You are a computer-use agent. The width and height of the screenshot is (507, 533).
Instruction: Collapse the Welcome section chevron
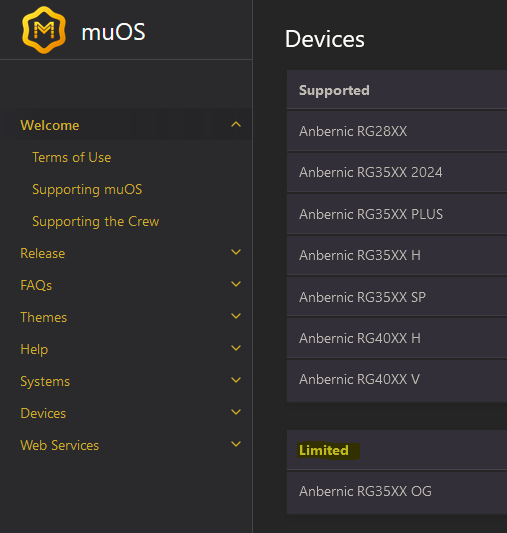click(x=236, y=125)
